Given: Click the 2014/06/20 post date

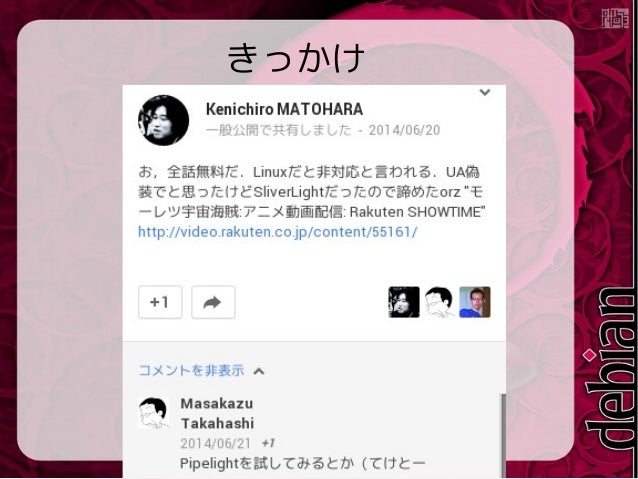Looking at the screenshot, I should [404, 130].
